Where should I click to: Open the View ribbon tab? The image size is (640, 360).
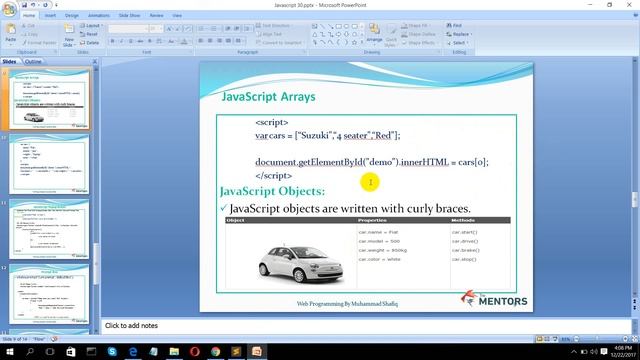[x=177, y=16]
